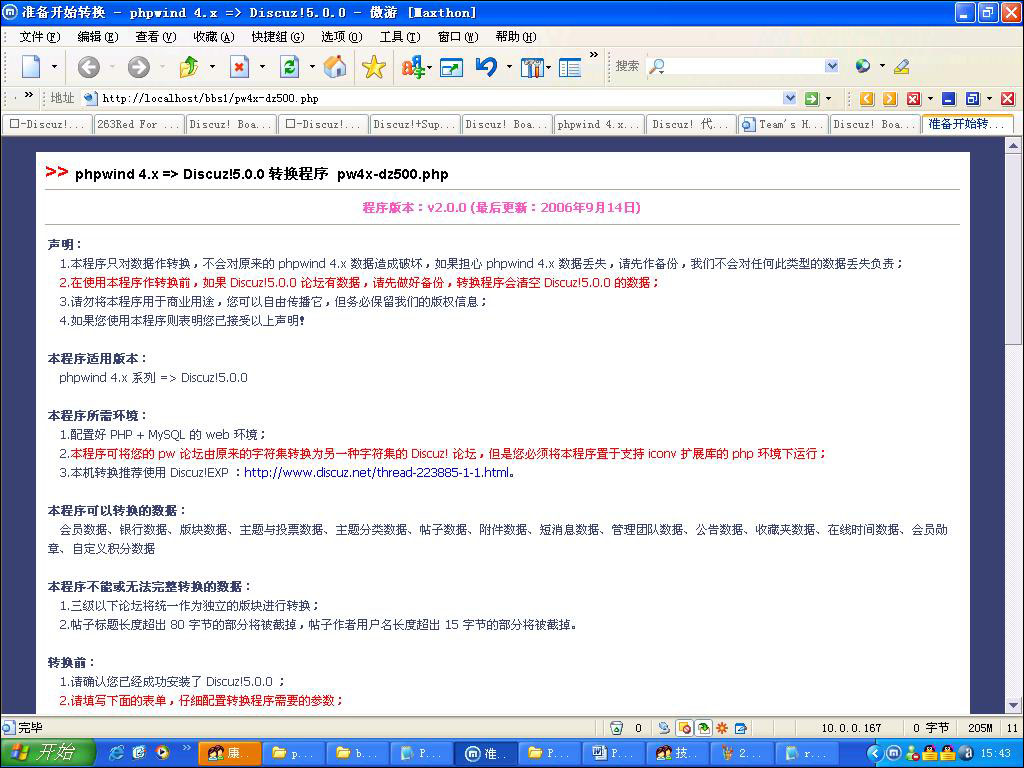
Task: Open the Refresh dropdown arrow
Action: pos(312,67)
